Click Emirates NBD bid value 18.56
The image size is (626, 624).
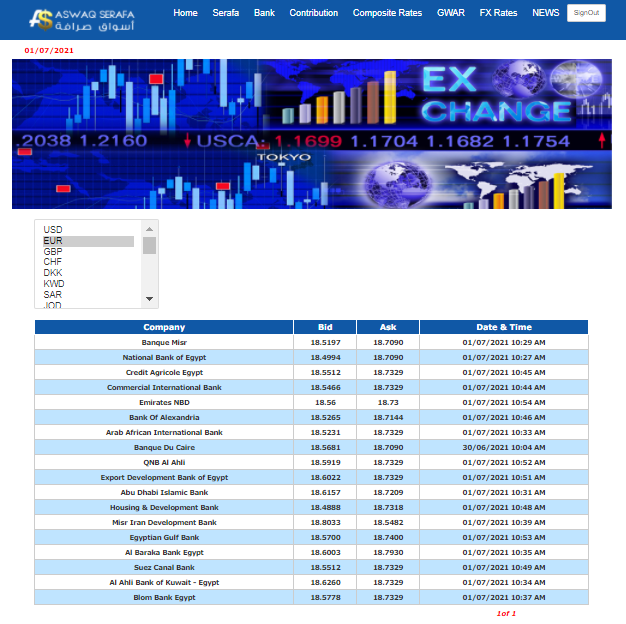coord(325,402)
